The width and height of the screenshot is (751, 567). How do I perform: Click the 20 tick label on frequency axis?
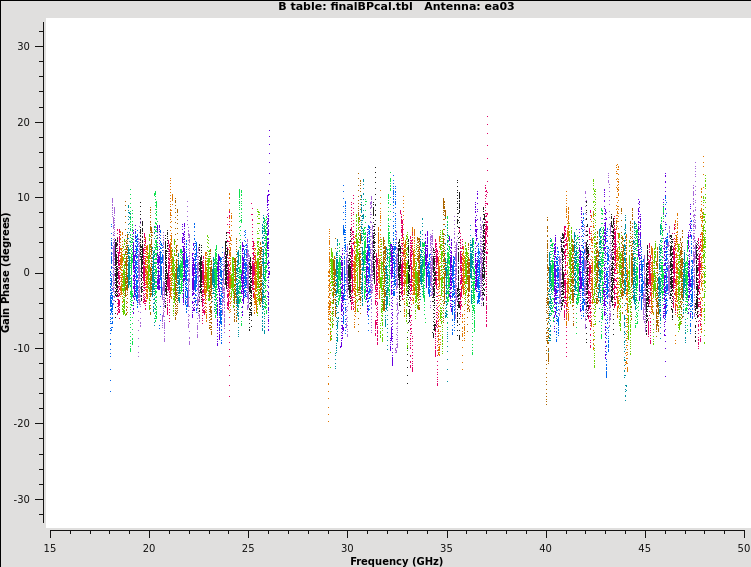click(149, 547)
